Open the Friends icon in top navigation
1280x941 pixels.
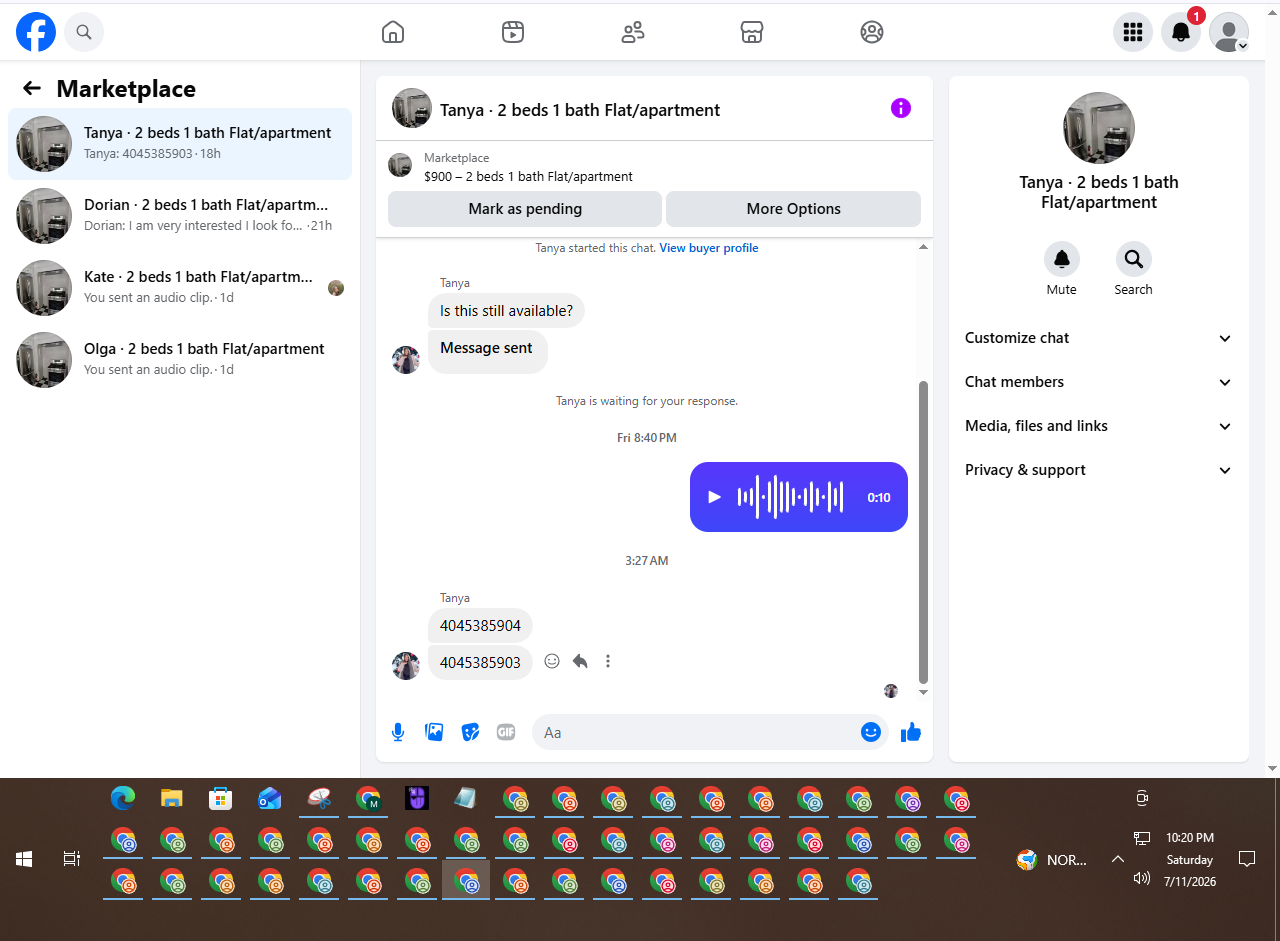click(633, 32)
